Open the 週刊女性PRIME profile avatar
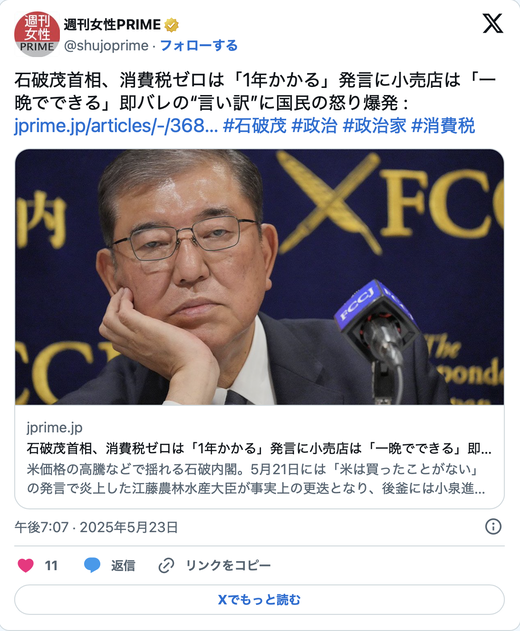Viewport: 520px width, 631px height. [x=37, y=34]
